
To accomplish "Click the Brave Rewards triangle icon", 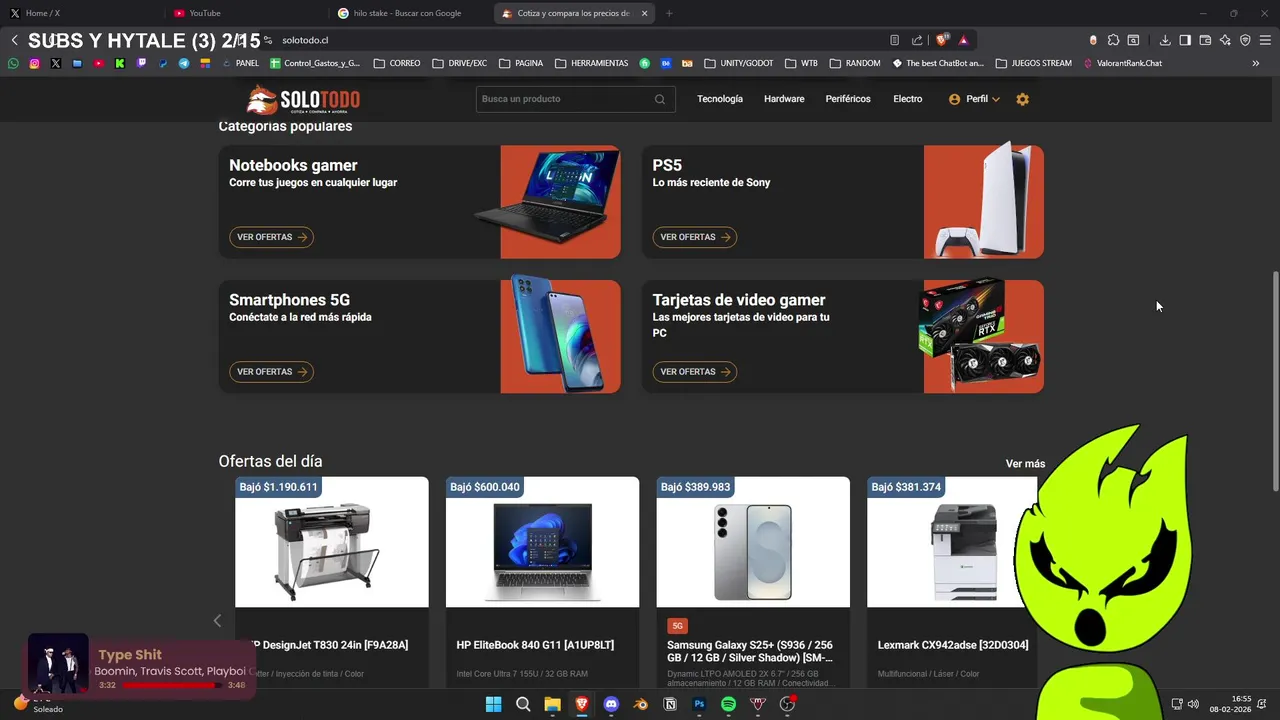I will pos(963,40).
